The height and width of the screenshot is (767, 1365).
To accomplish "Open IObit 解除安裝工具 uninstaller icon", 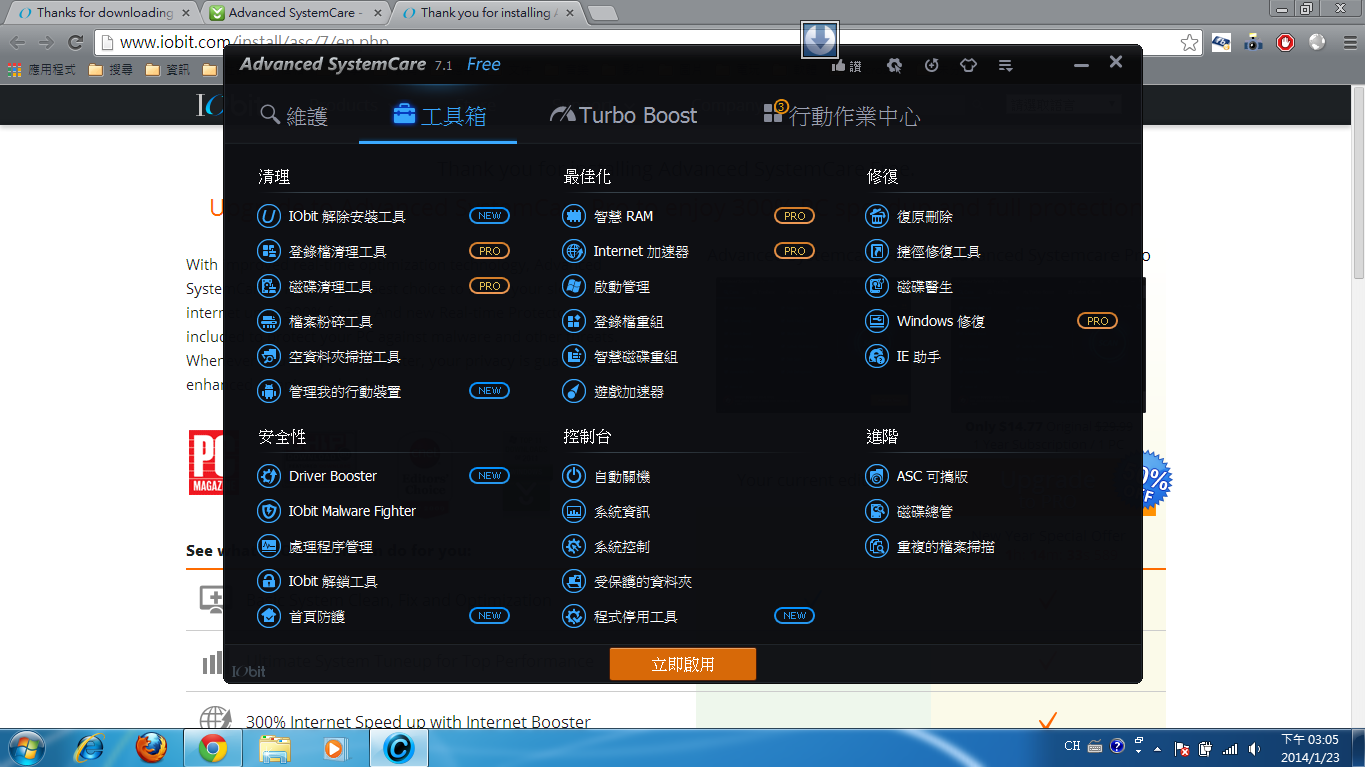I will tap(268, 216).
